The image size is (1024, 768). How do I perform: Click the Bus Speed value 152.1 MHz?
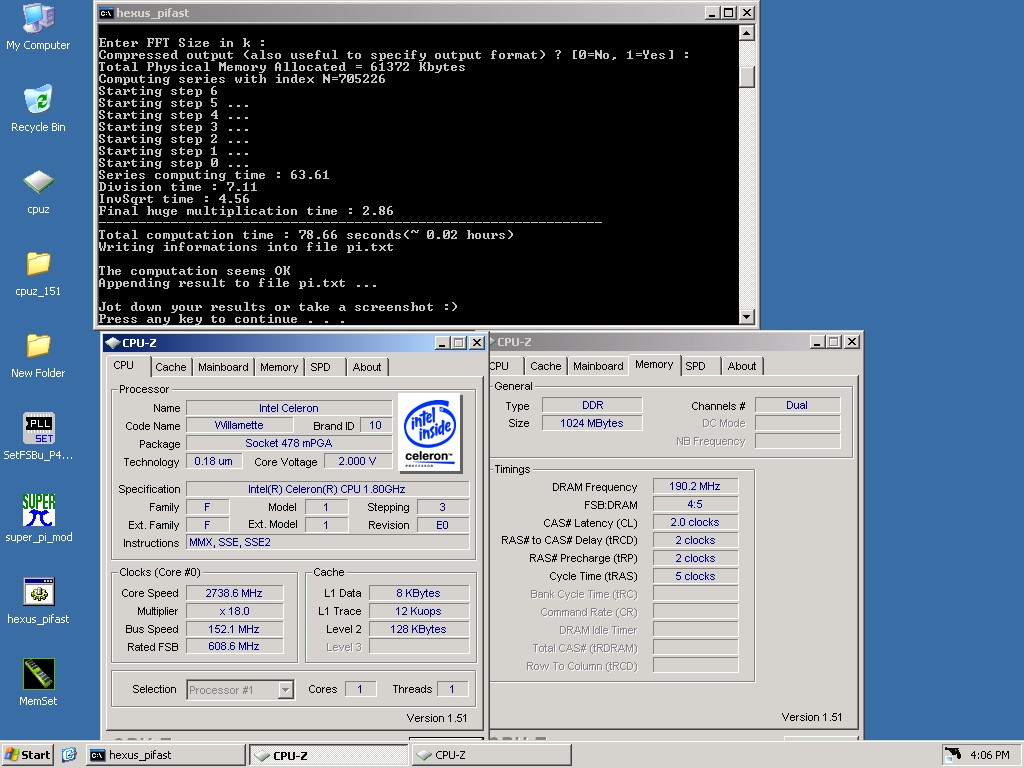(234, 629)
